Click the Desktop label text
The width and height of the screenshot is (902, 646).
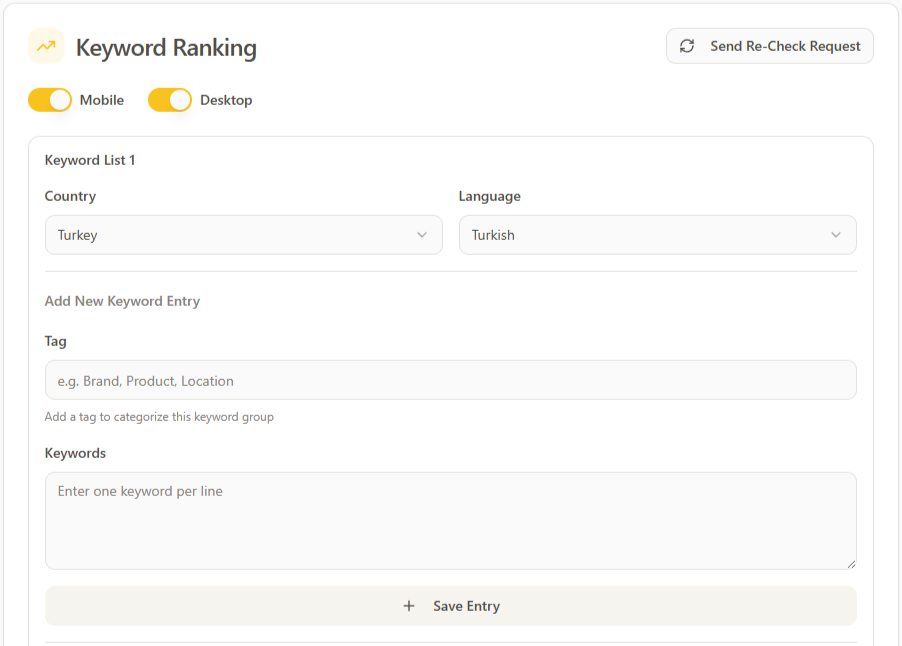pos(226,100)
